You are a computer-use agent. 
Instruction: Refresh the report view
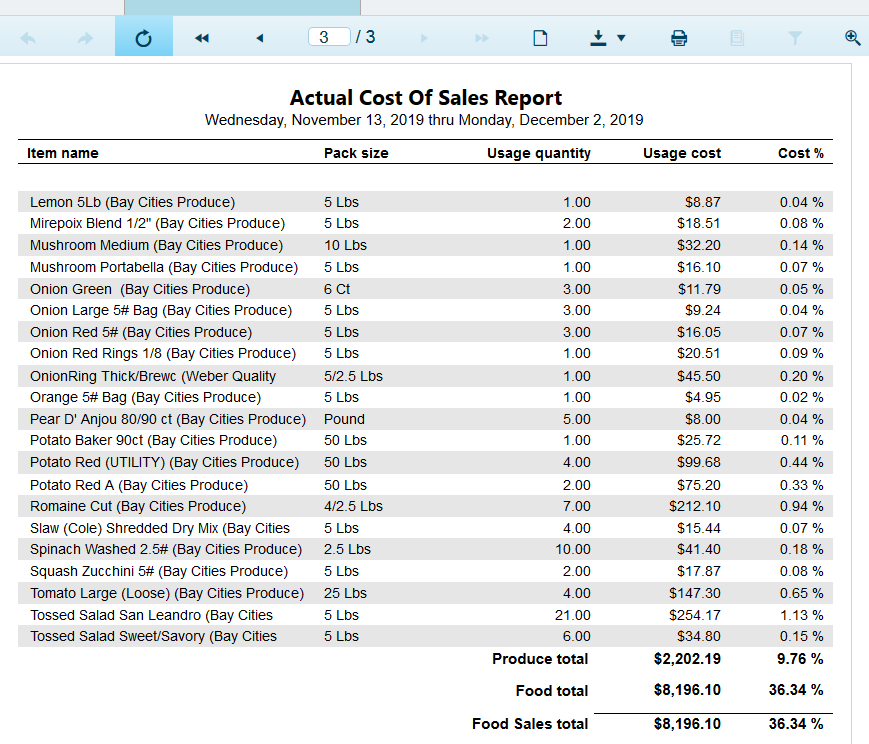[143, 37]
